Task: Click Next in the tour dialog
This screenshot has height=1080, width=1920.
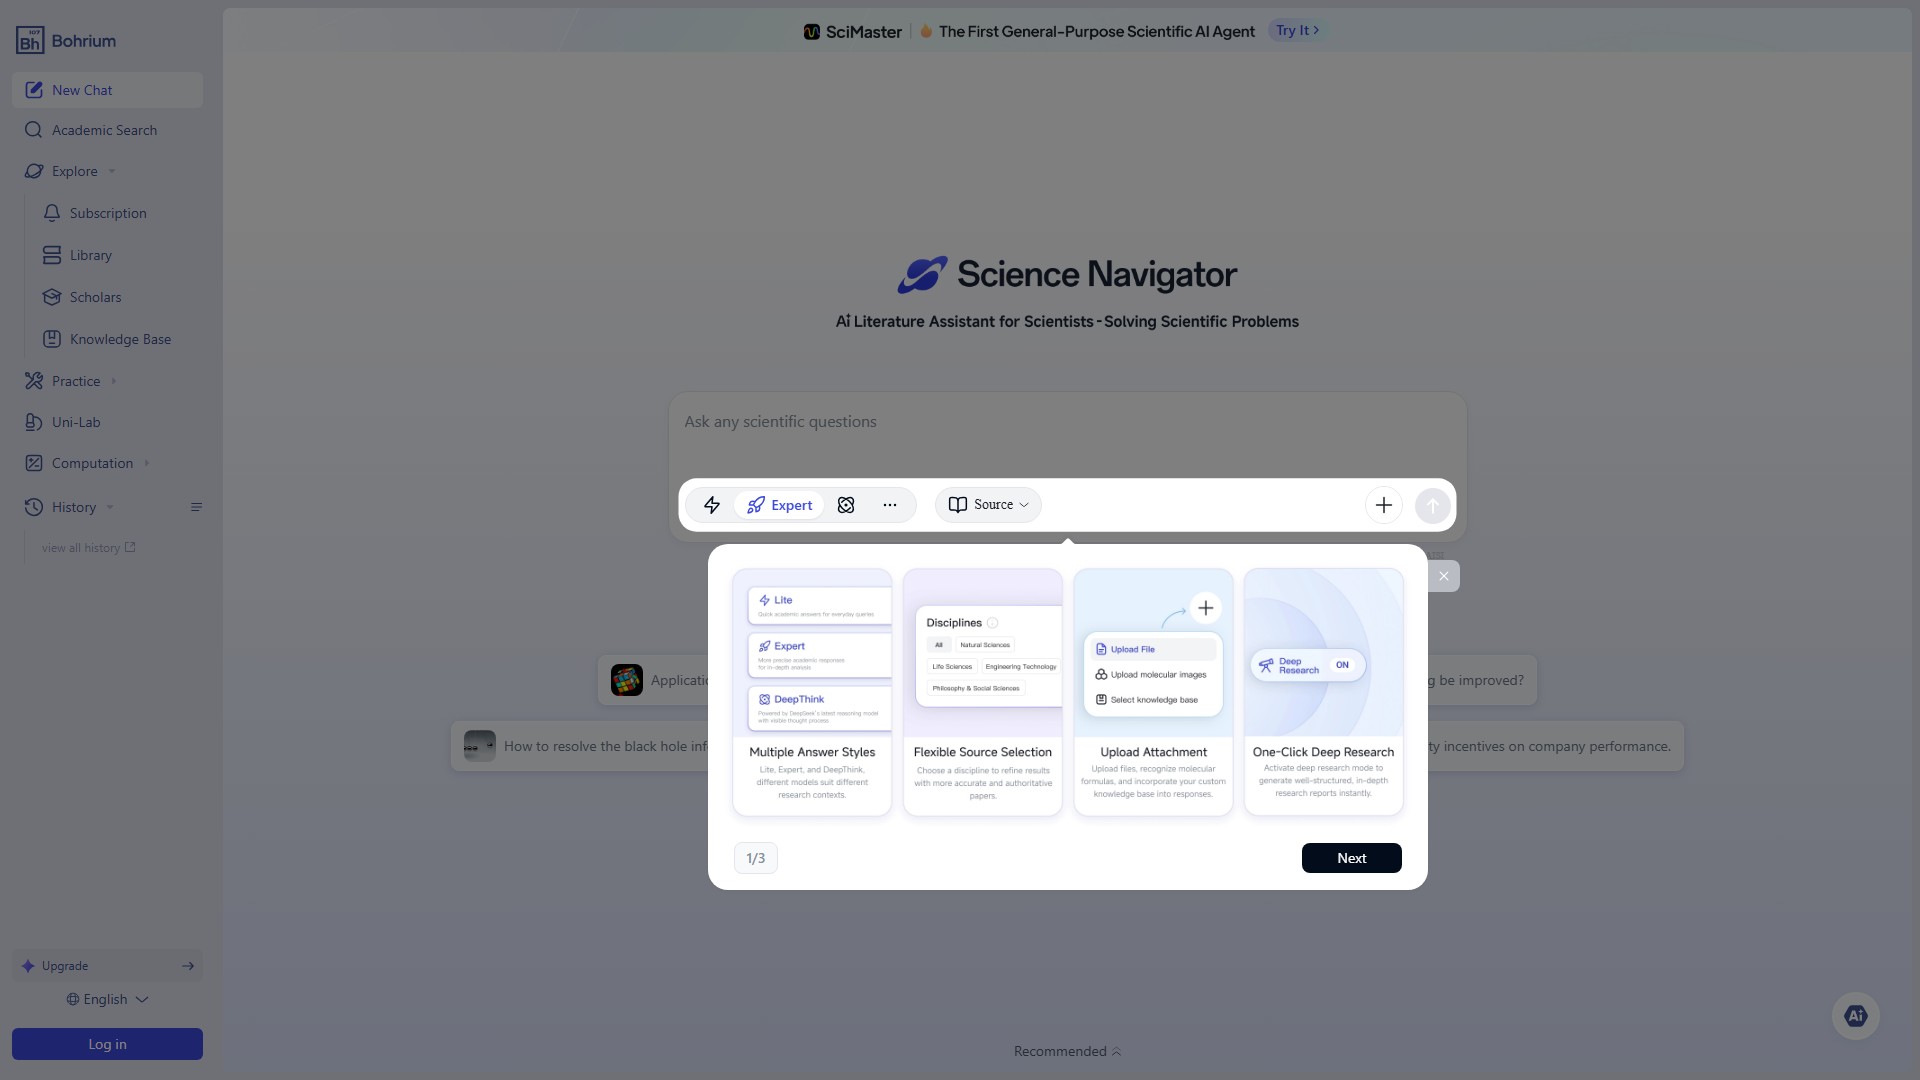Action: pyautogui.click(x=1352, y=858)
